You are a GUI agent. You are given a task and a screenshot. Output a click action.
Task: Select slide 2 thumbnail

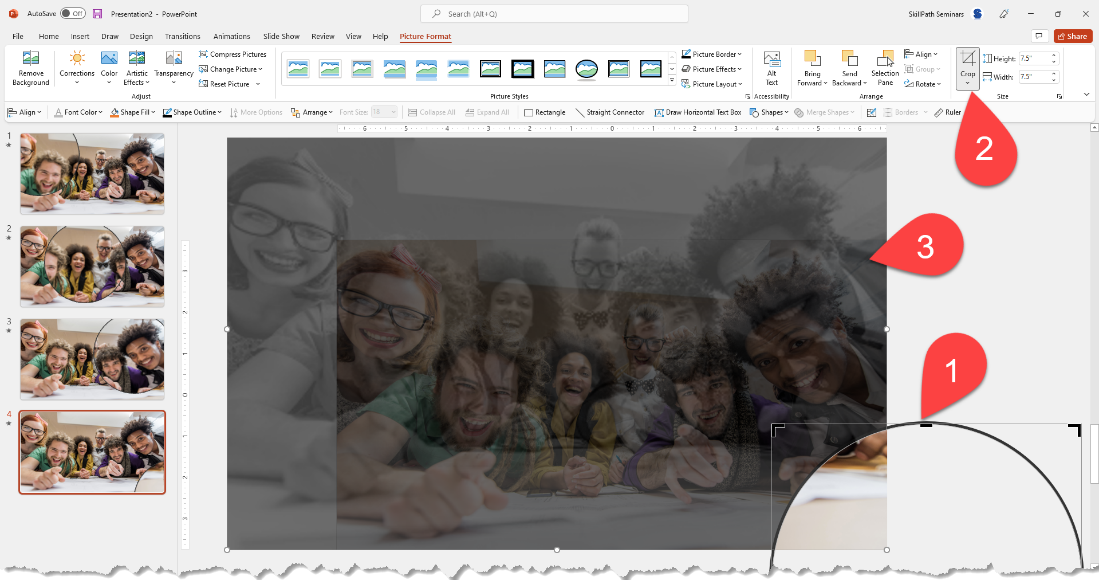coord(92,266)
